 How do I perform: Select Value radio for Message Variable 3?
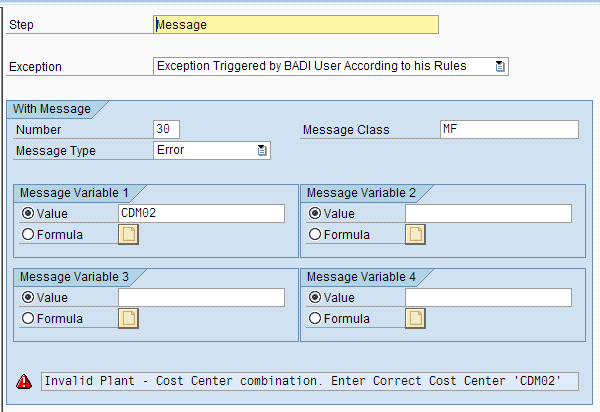click(28, 297)
